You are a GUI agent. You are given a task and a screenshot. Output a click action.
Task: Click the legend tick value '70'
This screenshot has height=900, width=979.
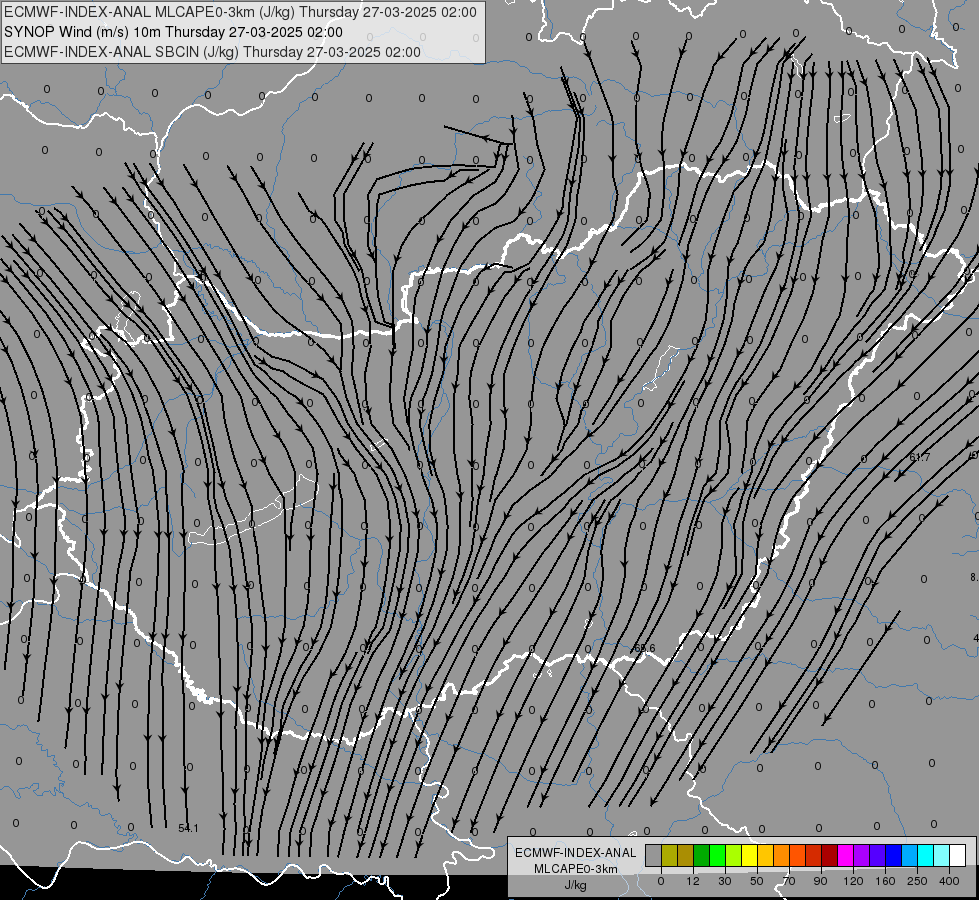click(x=789, y=881)
